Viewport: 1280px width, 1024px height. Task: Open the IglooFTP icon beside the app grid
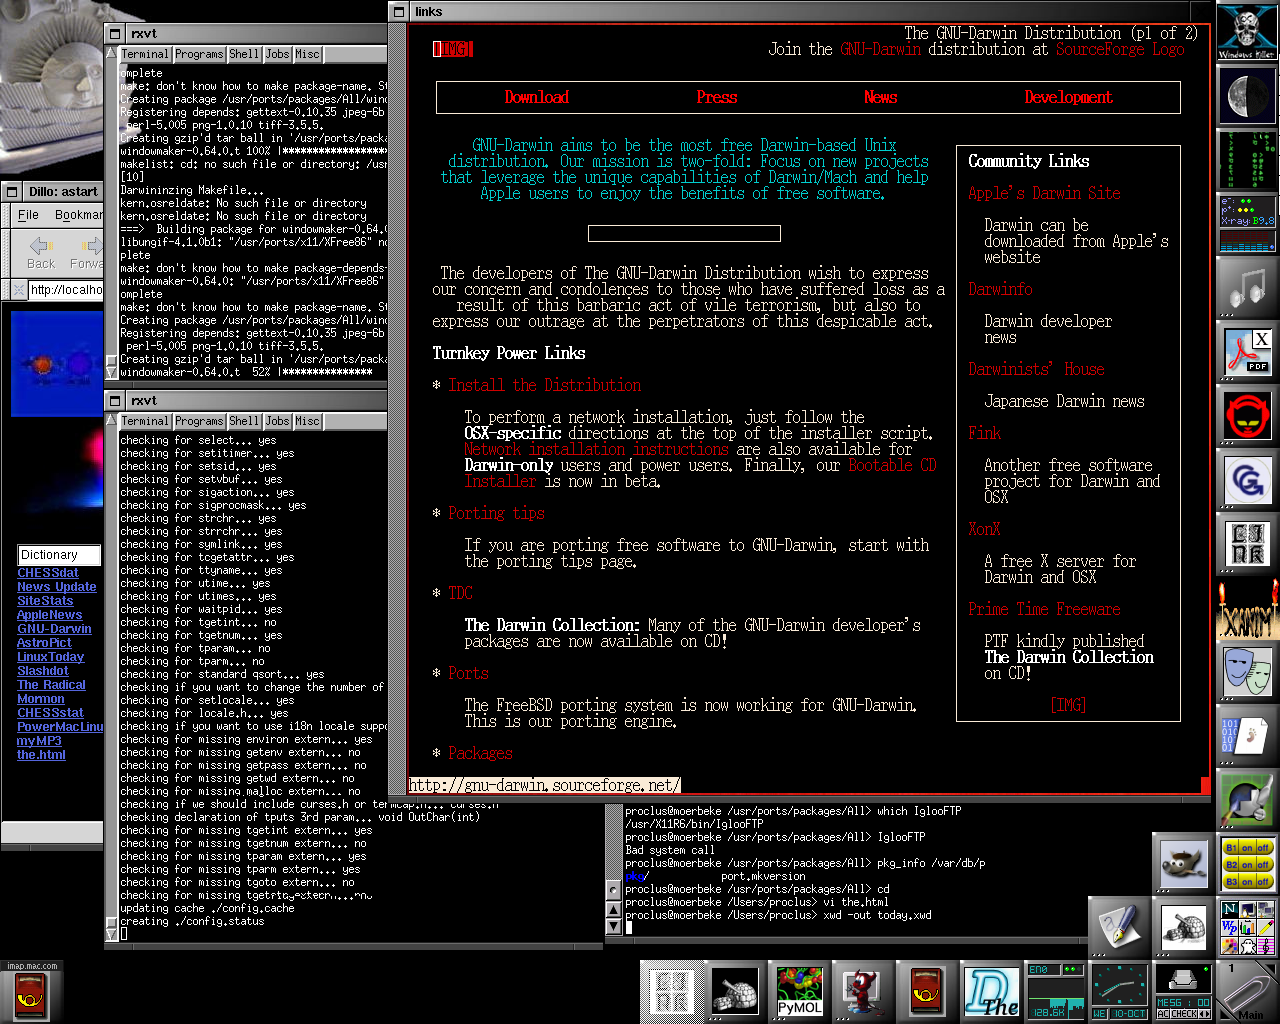1183,927
